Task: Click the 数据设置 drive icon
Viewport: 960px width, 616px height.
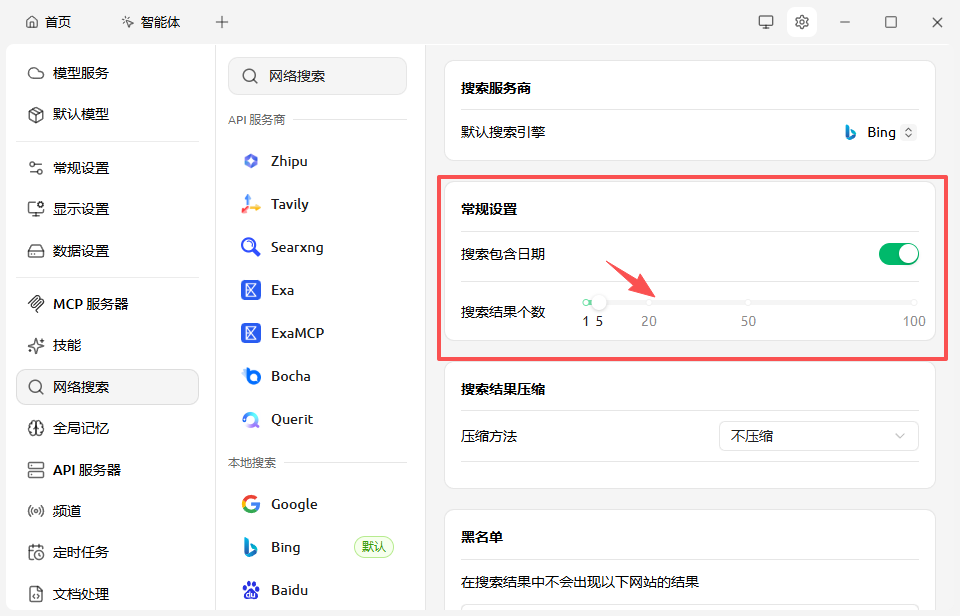Action: 36,251
